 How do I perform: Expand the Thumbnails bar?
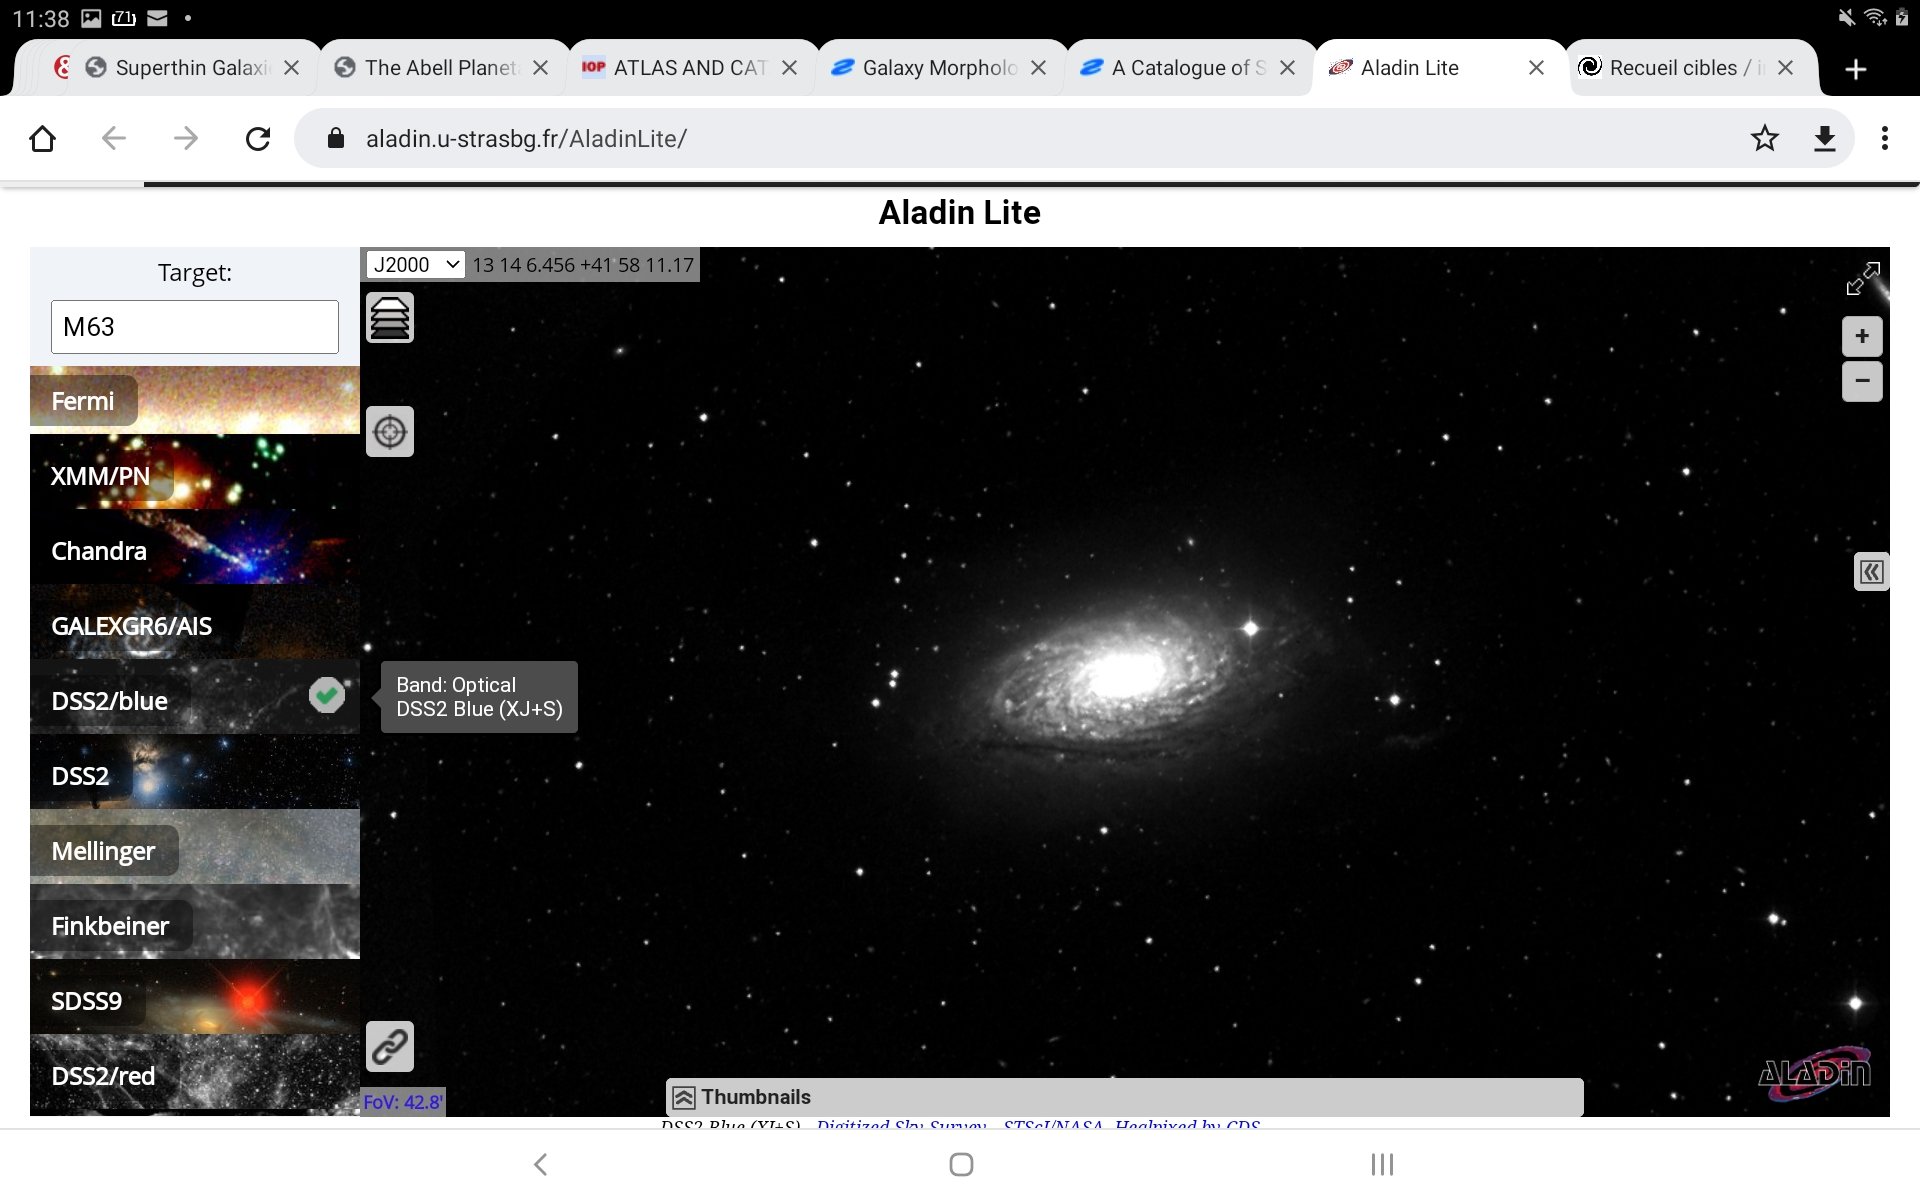pos(1124,1097)
